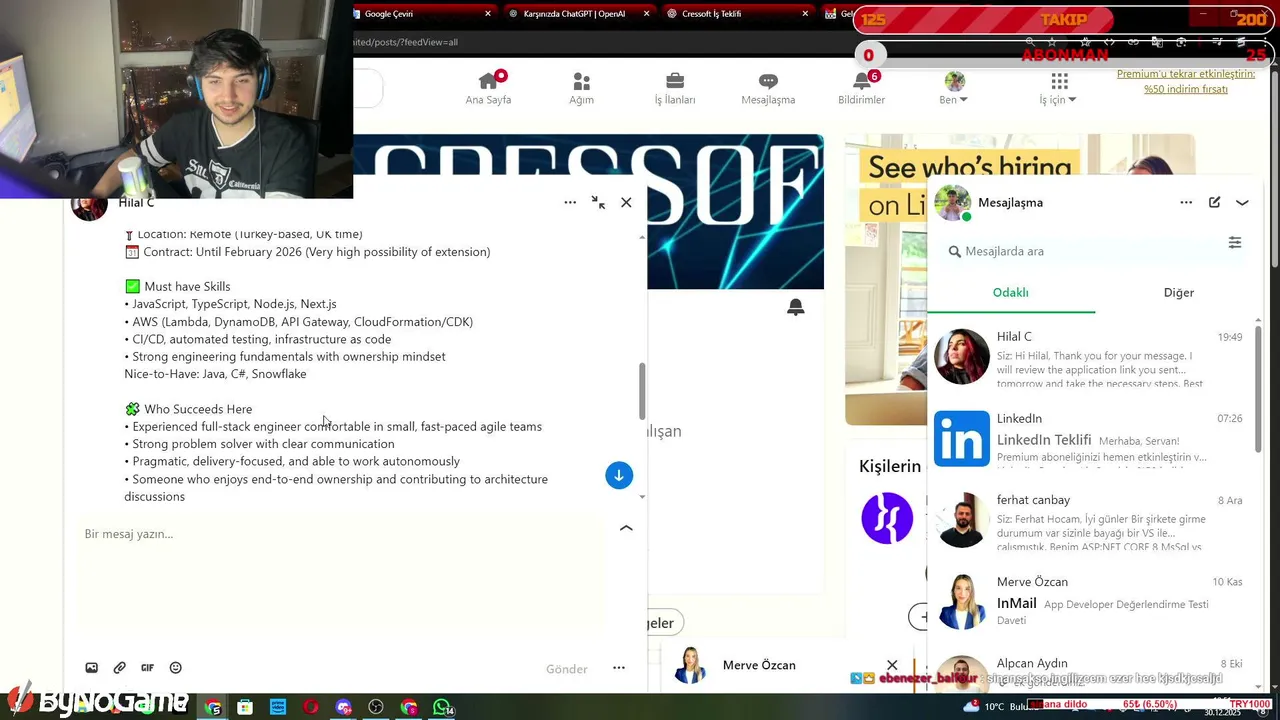Click the chat scrollbar up arrow
The width and height of the screenshot is (1280, 720).
(642, 237)
